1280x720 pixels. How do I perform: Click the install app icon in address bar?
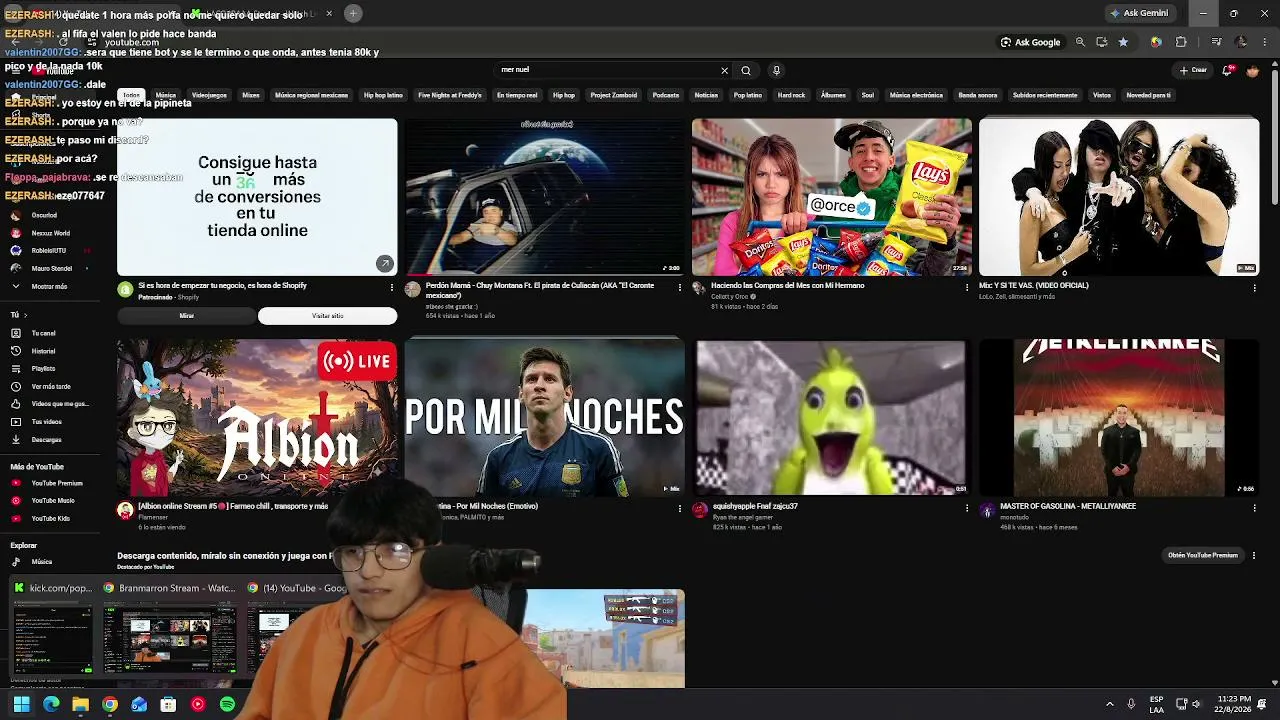1101,42
